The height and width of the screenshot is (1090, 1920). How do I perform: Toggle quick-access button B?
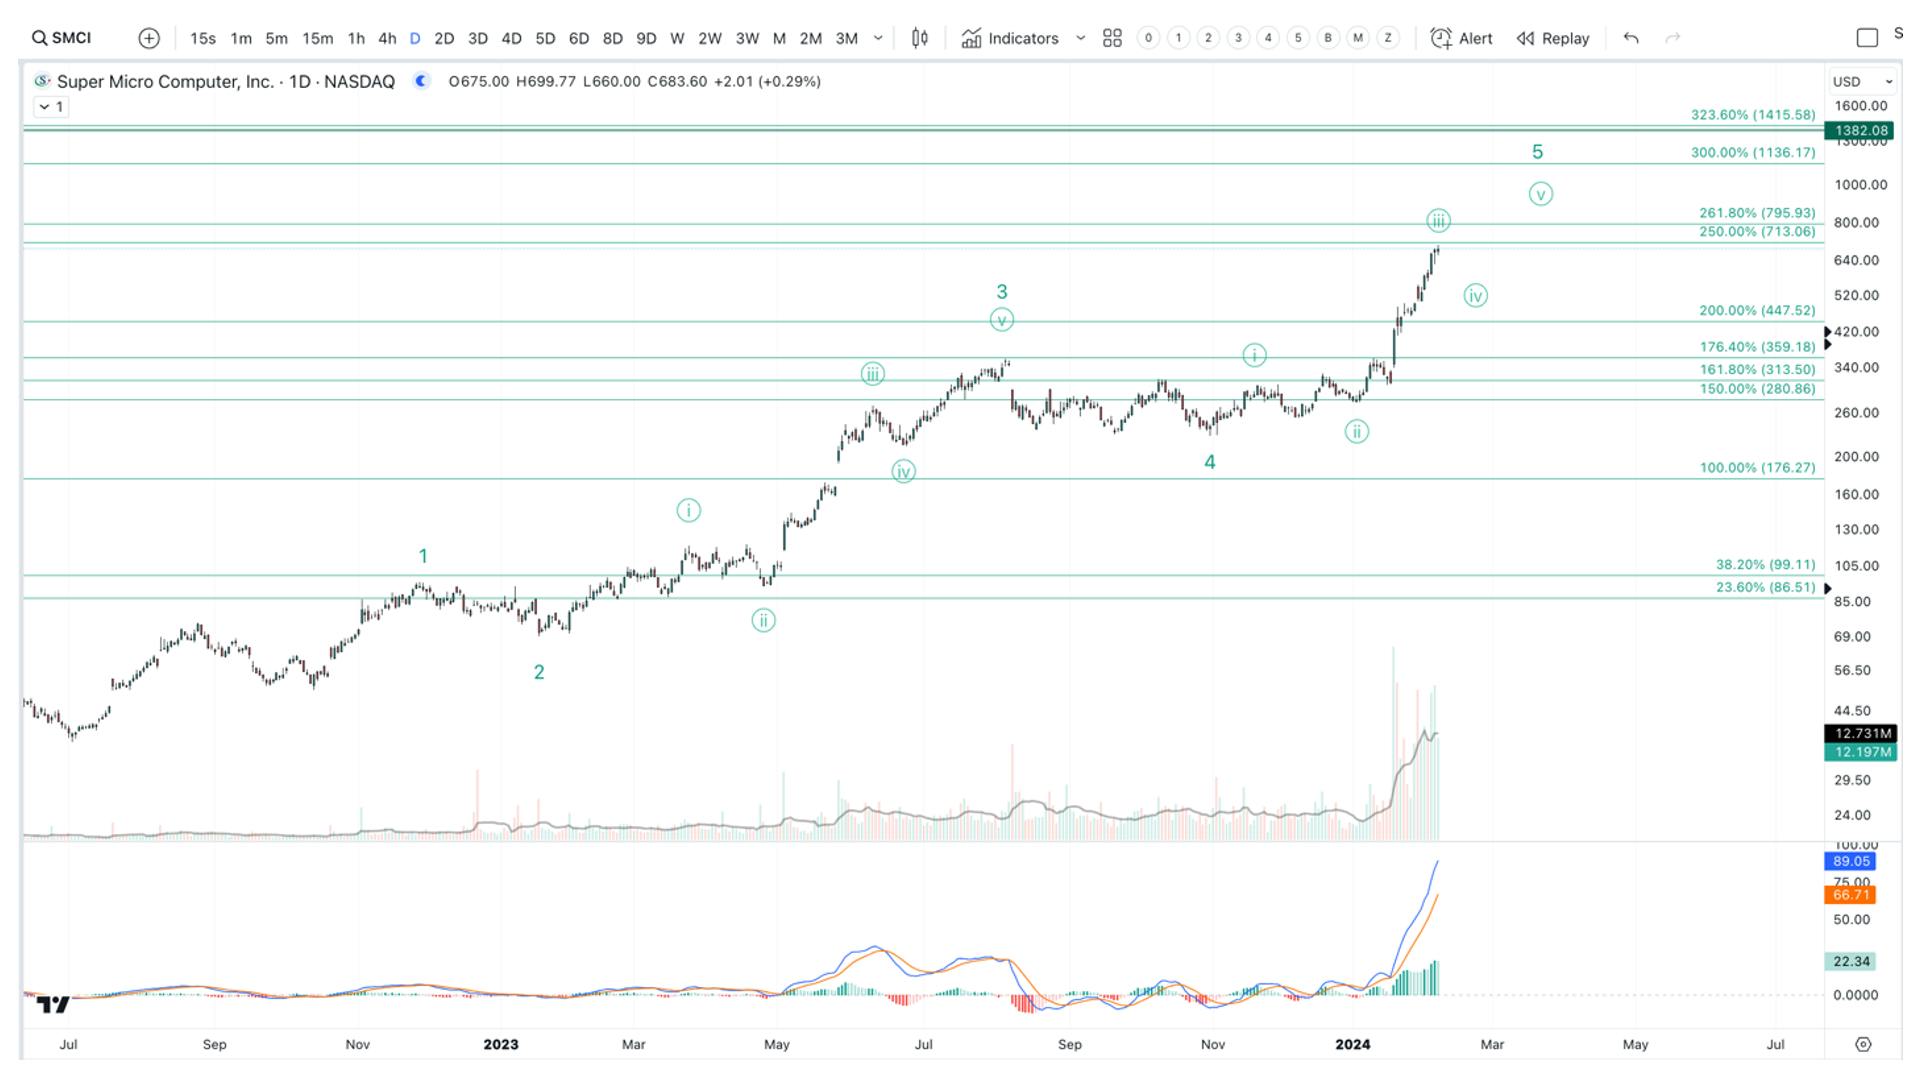[x=1328, y=38]
